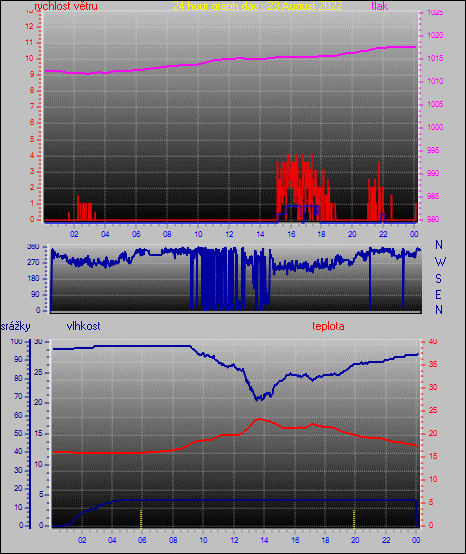The image size is (466, 554).
Task: Click the '06' hour label under temperature graph
Action: pyautogui.click(x=142, y=540)
